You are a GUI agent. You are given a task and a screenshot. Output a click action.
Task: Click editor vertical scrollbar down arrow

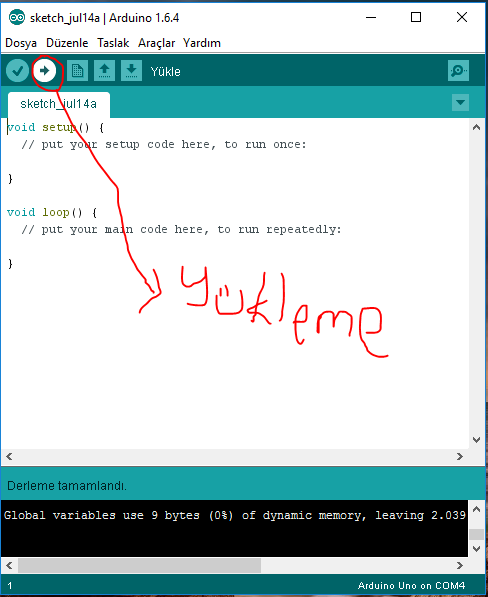click(476, 440)
